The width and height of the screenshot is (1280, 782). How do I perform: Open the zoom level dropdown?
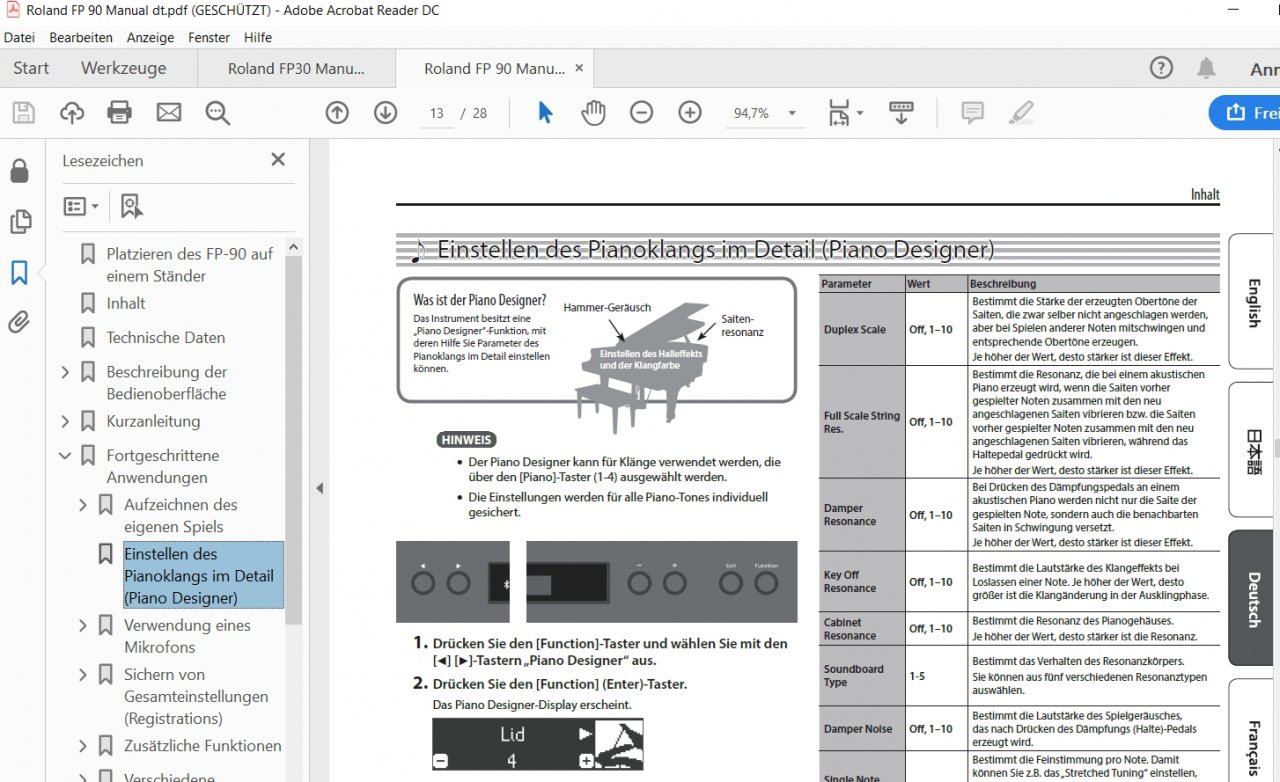tap(792, 113)
